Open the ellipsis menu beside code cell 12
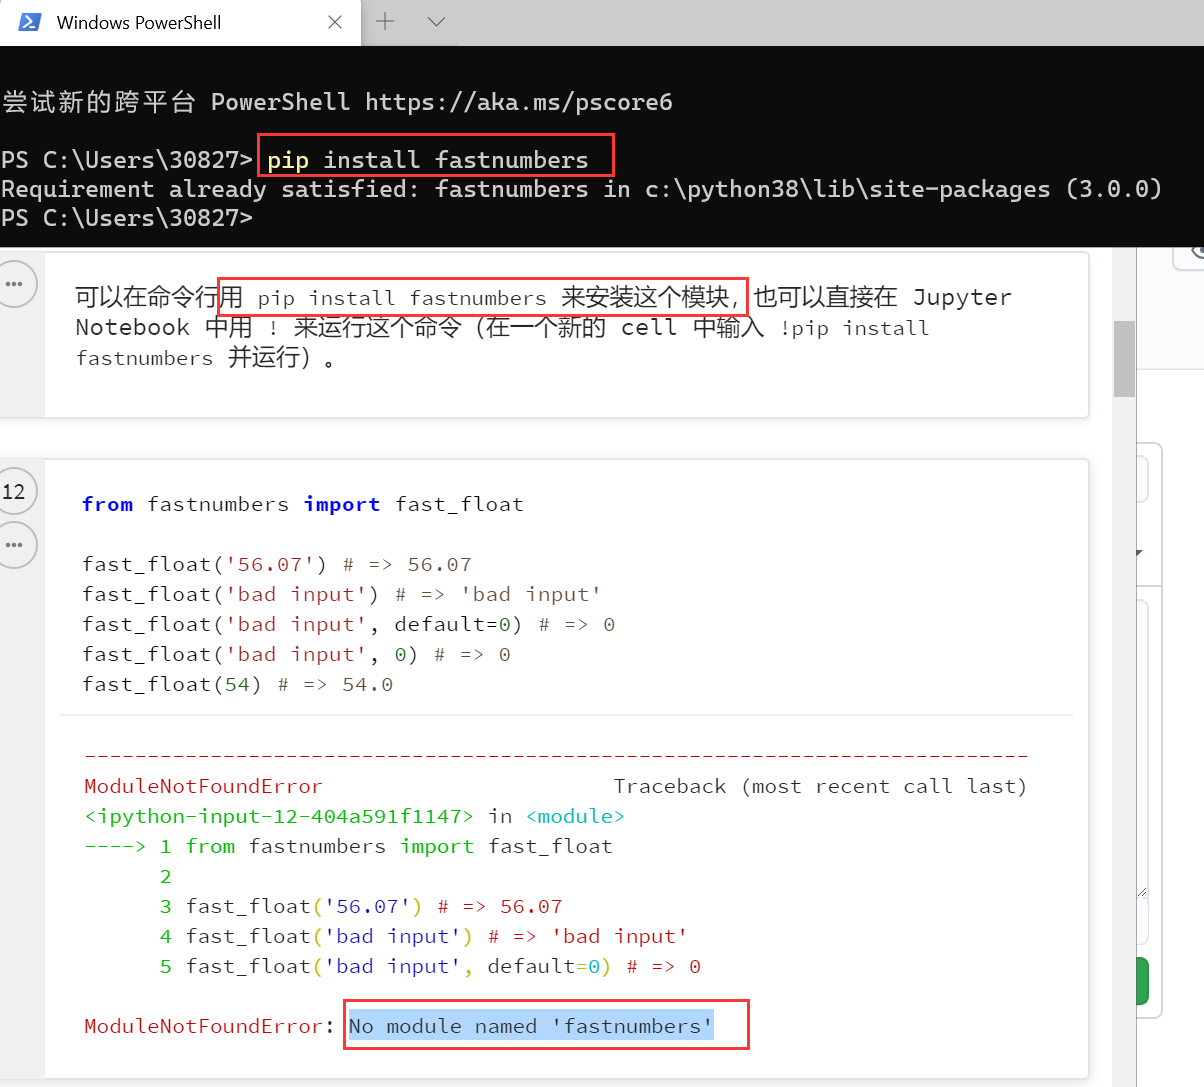This screenshot has width=1204, height=1087. [x=16, y=545]
